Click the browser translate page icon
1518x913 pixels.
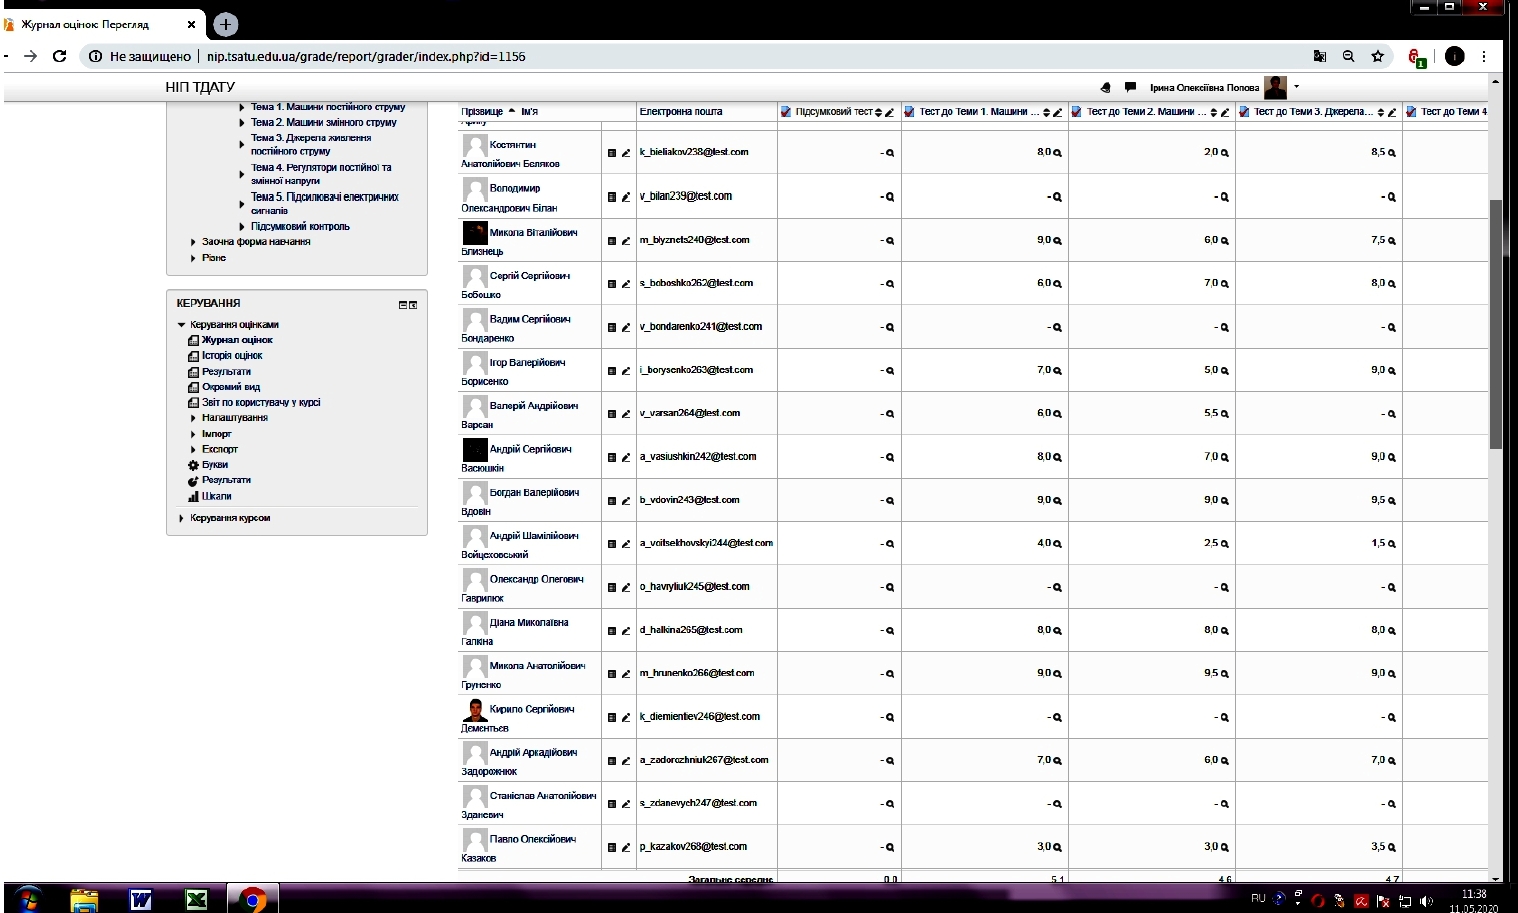coord(1320,57)
